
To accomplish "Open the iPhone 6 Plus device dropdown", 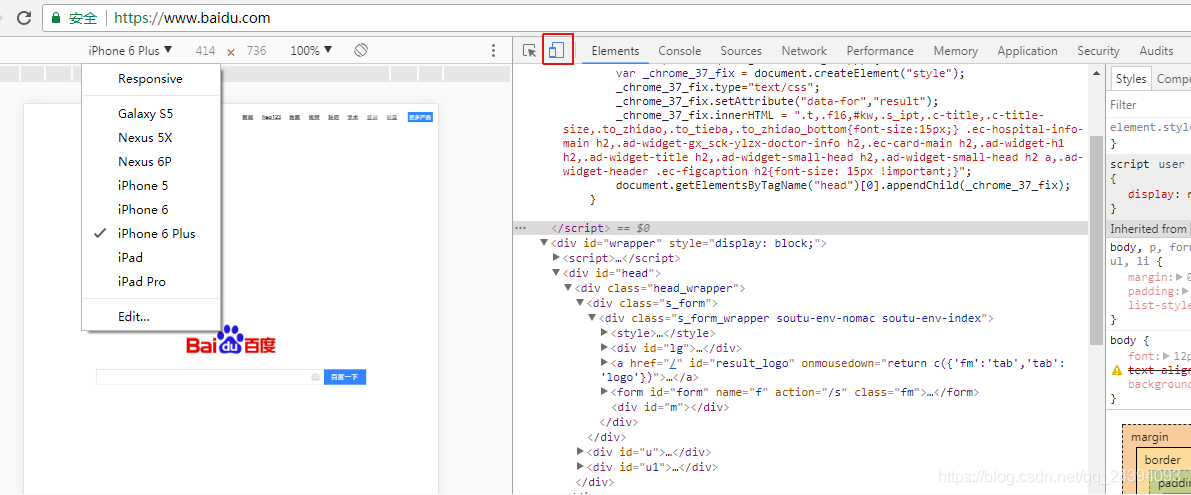I will pyautogui.click(x=130, y=50).
